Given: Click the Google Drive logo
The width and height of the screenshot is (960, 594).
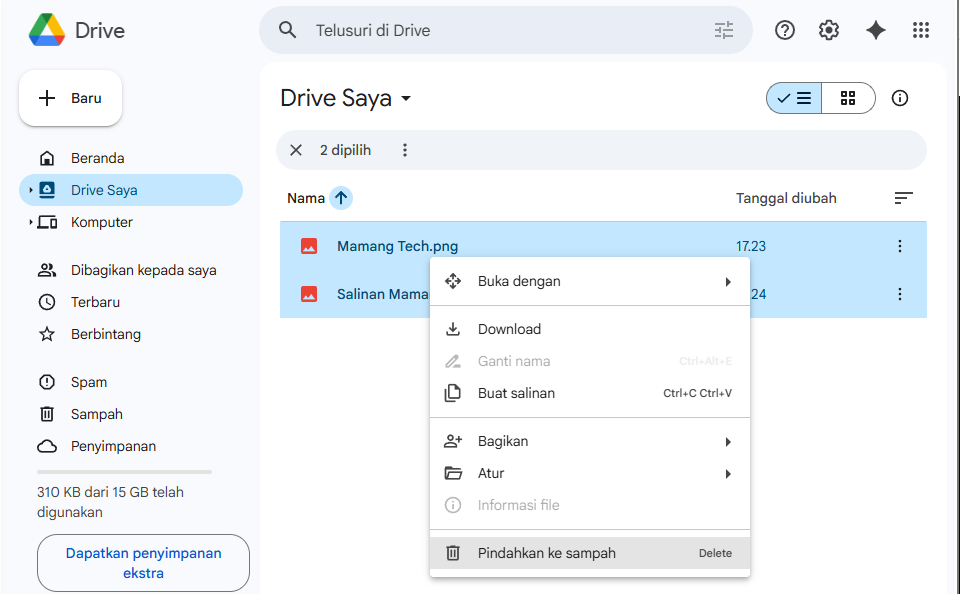Looking at the screenshot, I should point(47,30).
